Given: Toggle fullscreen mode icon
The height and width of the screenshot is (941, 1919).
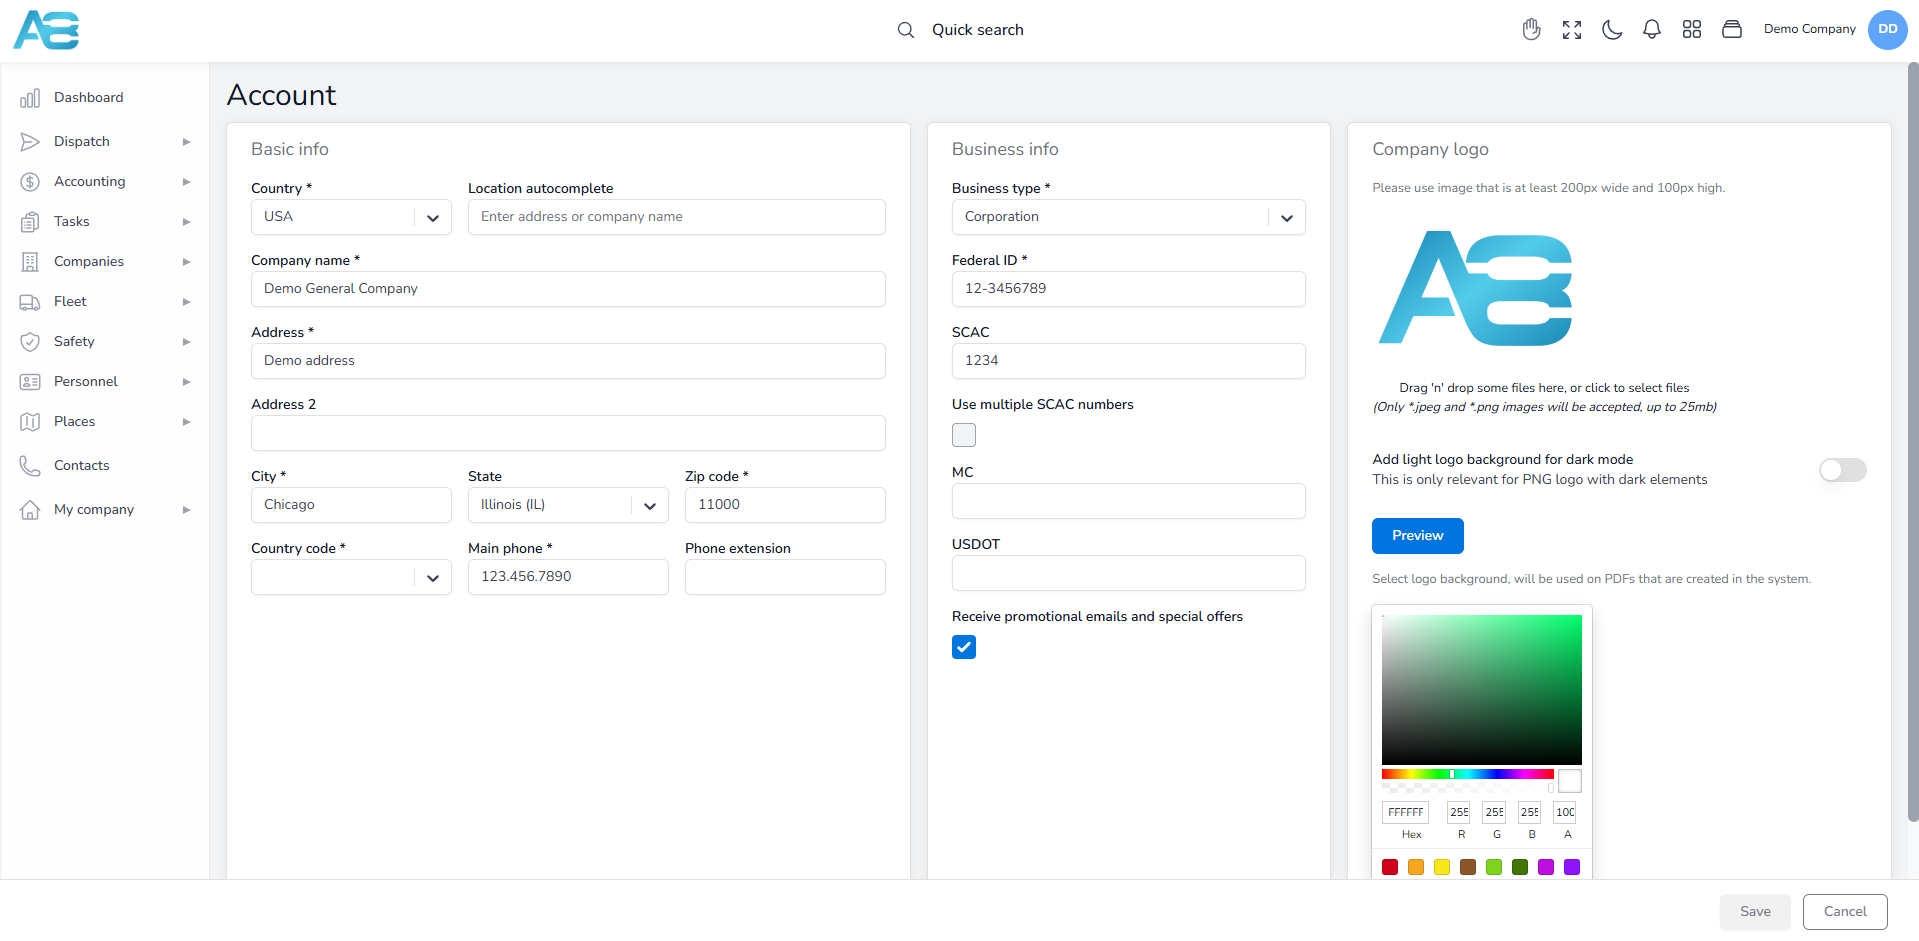Looking at the screenshot, I should [x=1572, y=30].
